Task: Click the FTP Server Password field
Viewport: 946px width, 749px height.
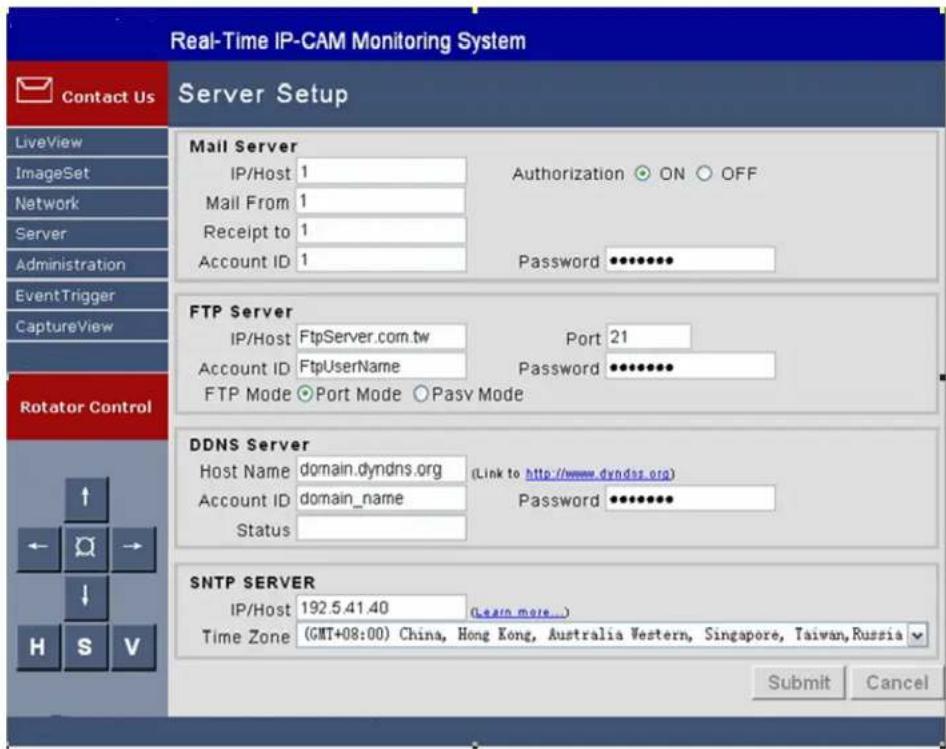Action: click(690, 366)
